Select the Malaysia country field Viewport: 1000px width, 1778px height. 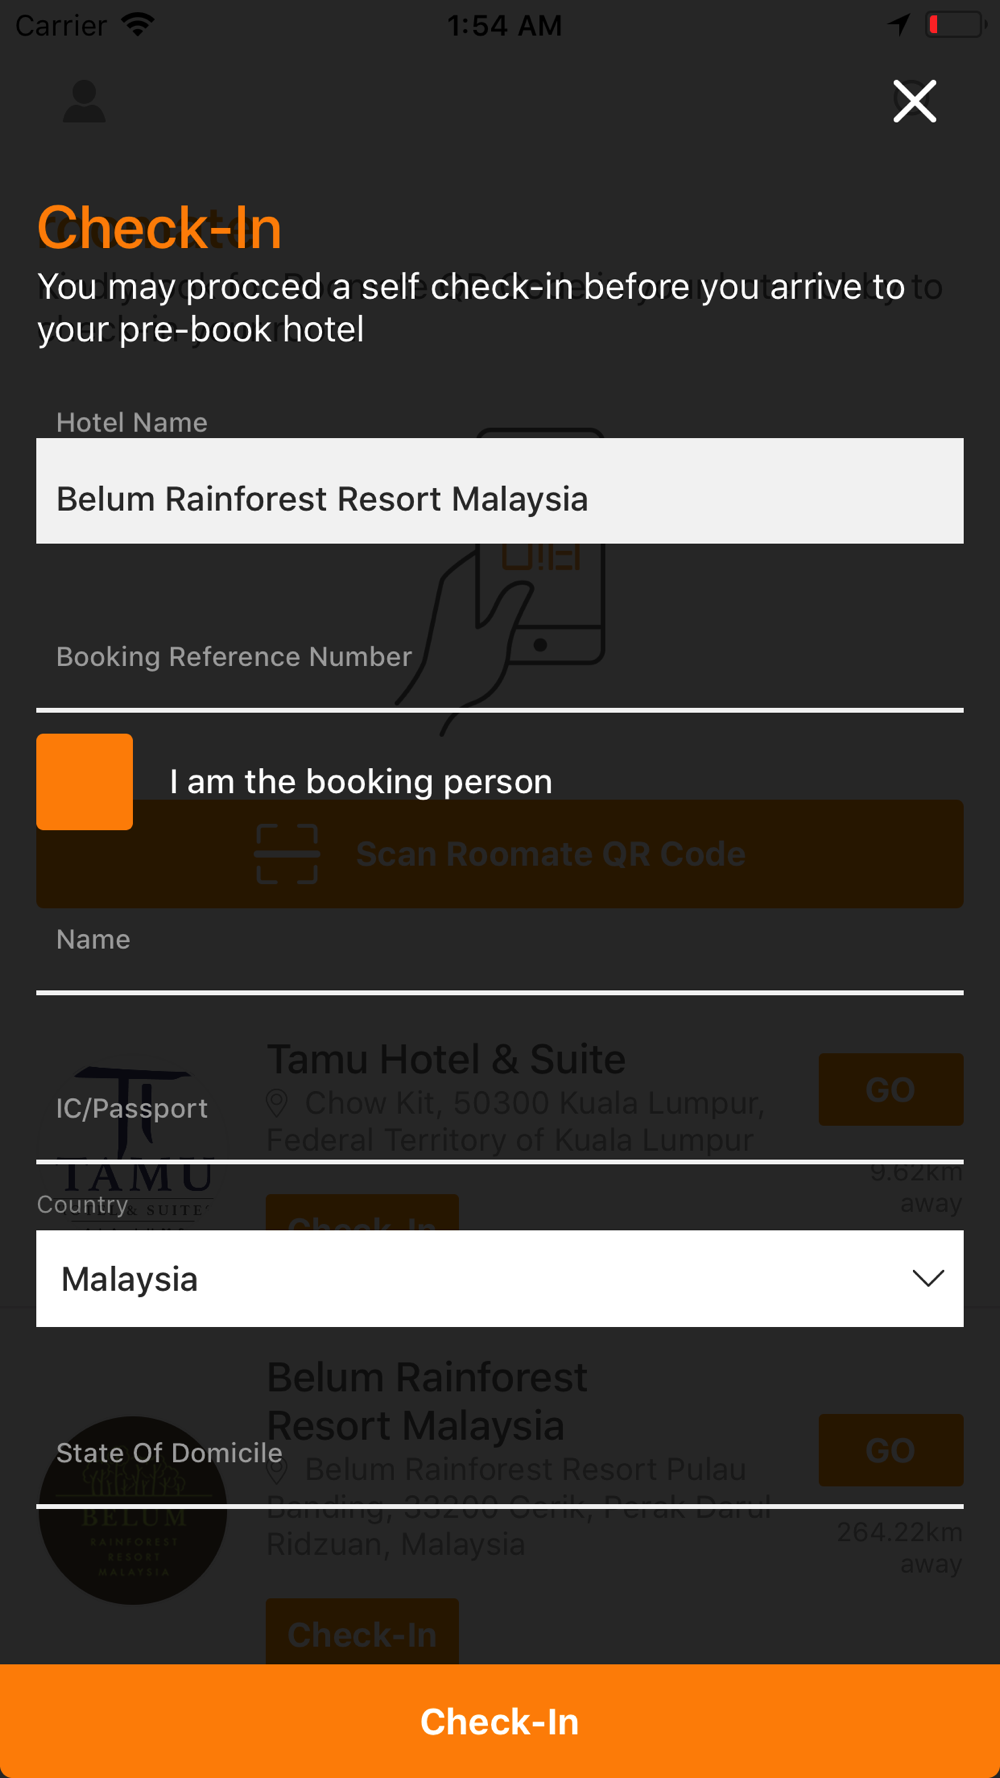[500, 1278]
